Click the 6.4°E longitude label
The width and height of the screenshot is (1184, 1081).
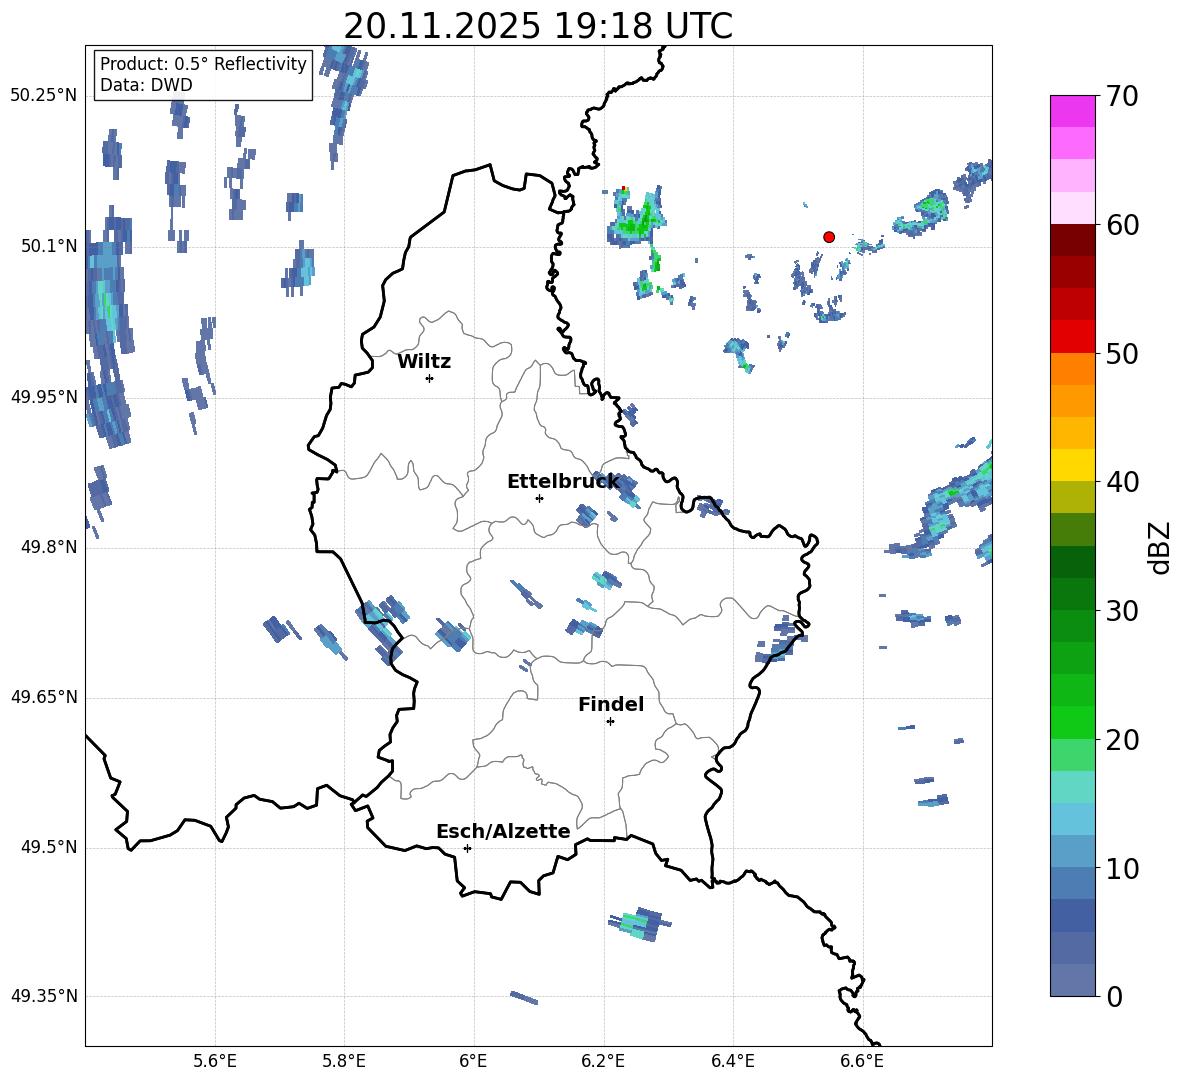[732, 1061]
